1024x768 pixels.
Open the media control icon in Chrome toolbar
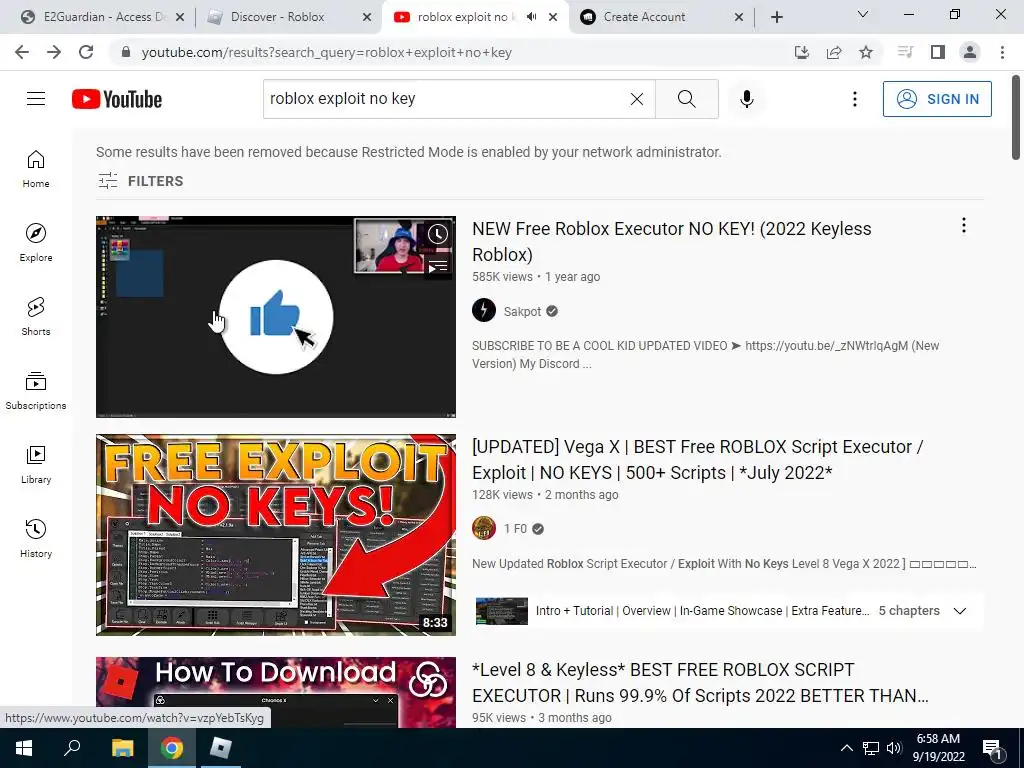pos(905,52)
